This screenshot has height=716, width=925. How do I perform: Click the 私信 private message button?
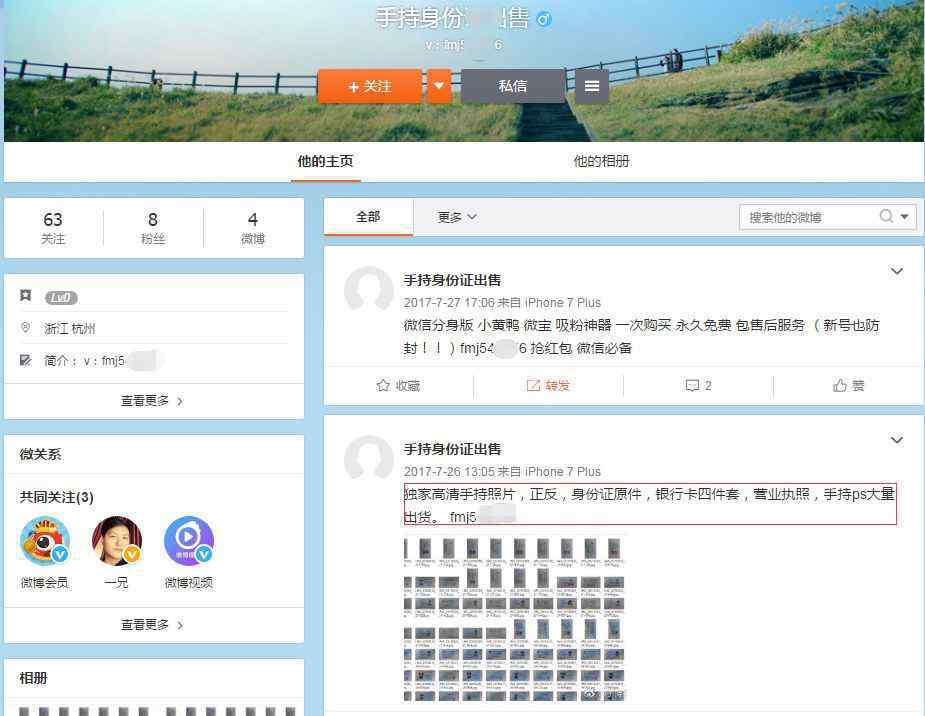512,87
